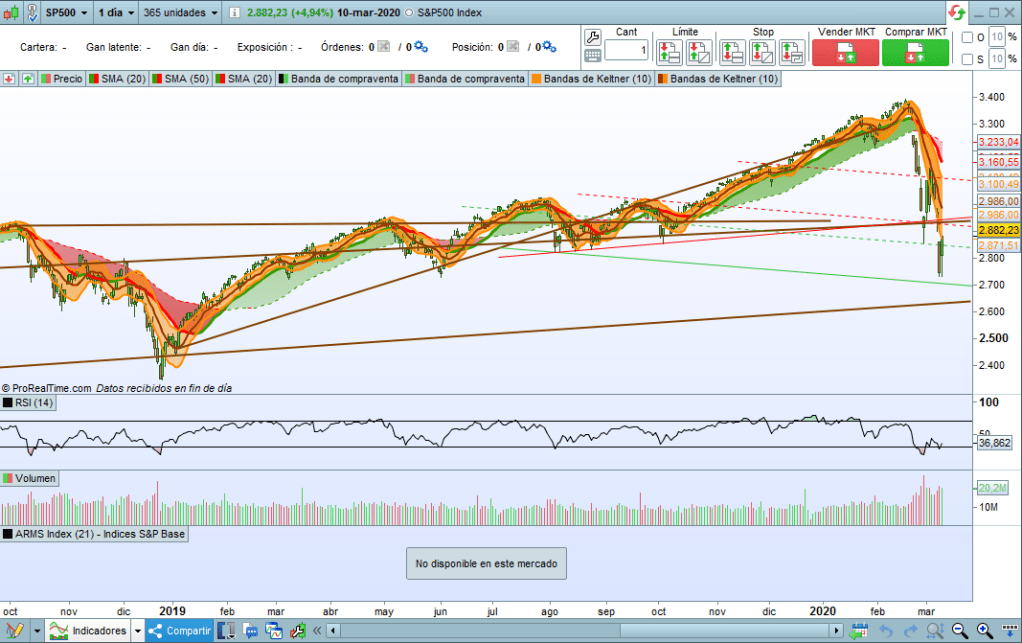Click the zoom out magnifier icon

coord(959,630)
